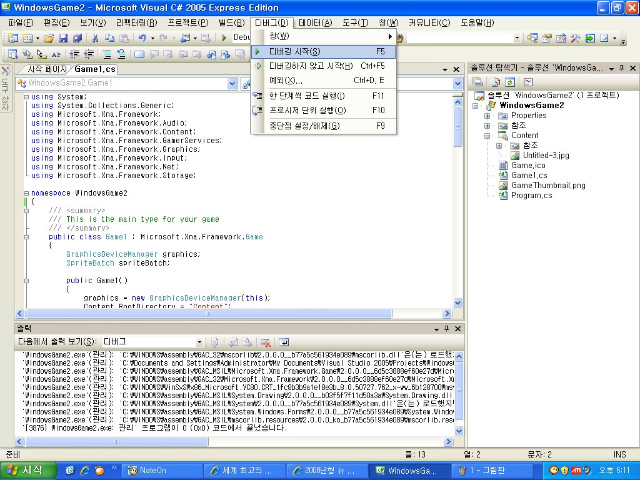The height and width of the screenshot is (480, 640).
Task: Click the left-edge 도구 상자 toolbox tab
Action: coord(5,90)
